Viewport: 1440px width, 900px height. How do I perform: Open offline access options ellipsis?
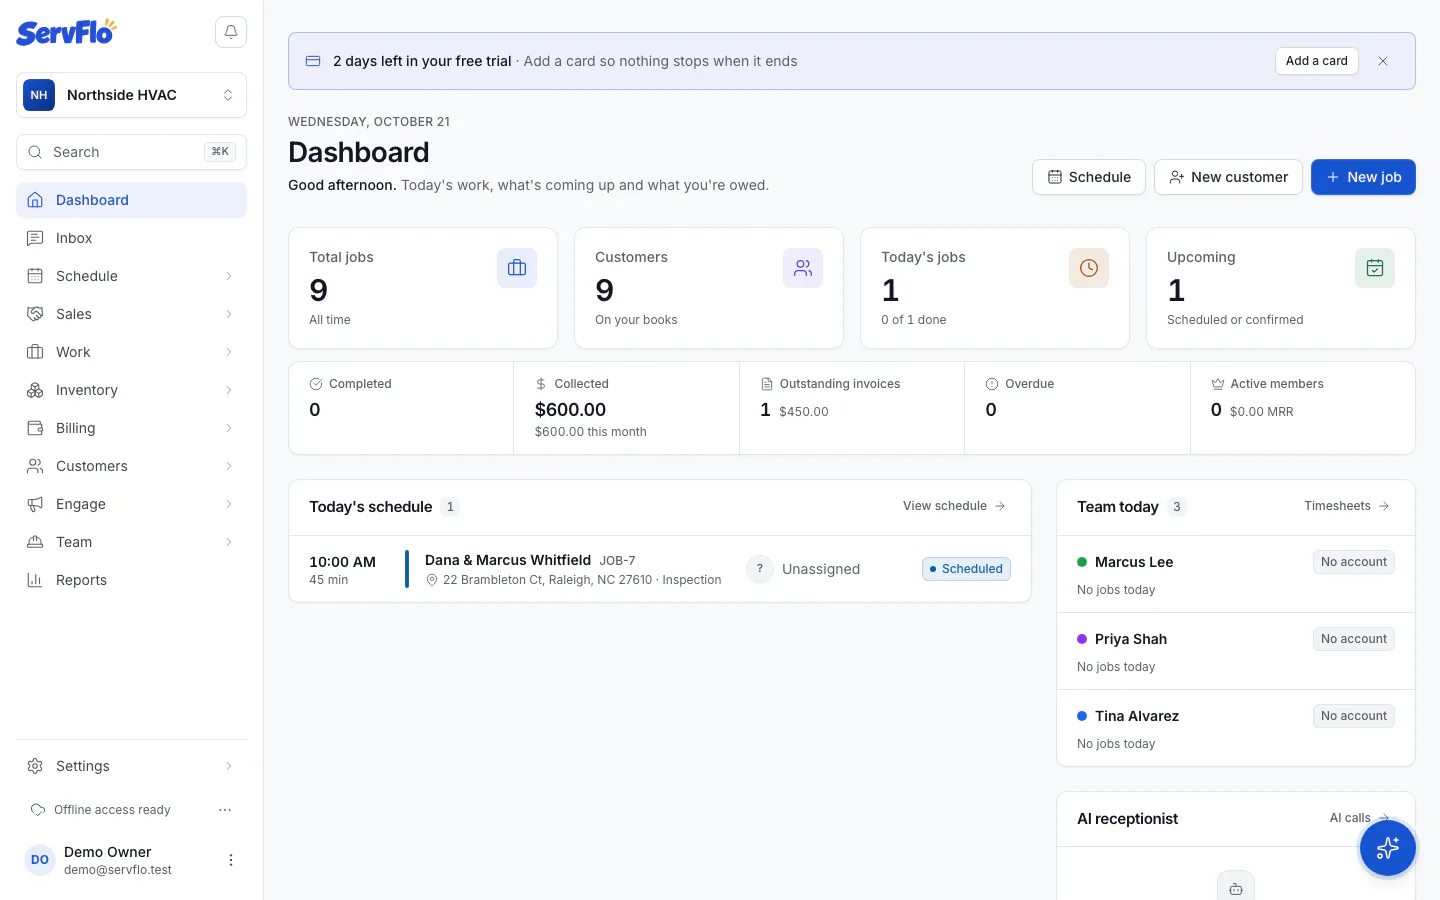tap(225, 810)
